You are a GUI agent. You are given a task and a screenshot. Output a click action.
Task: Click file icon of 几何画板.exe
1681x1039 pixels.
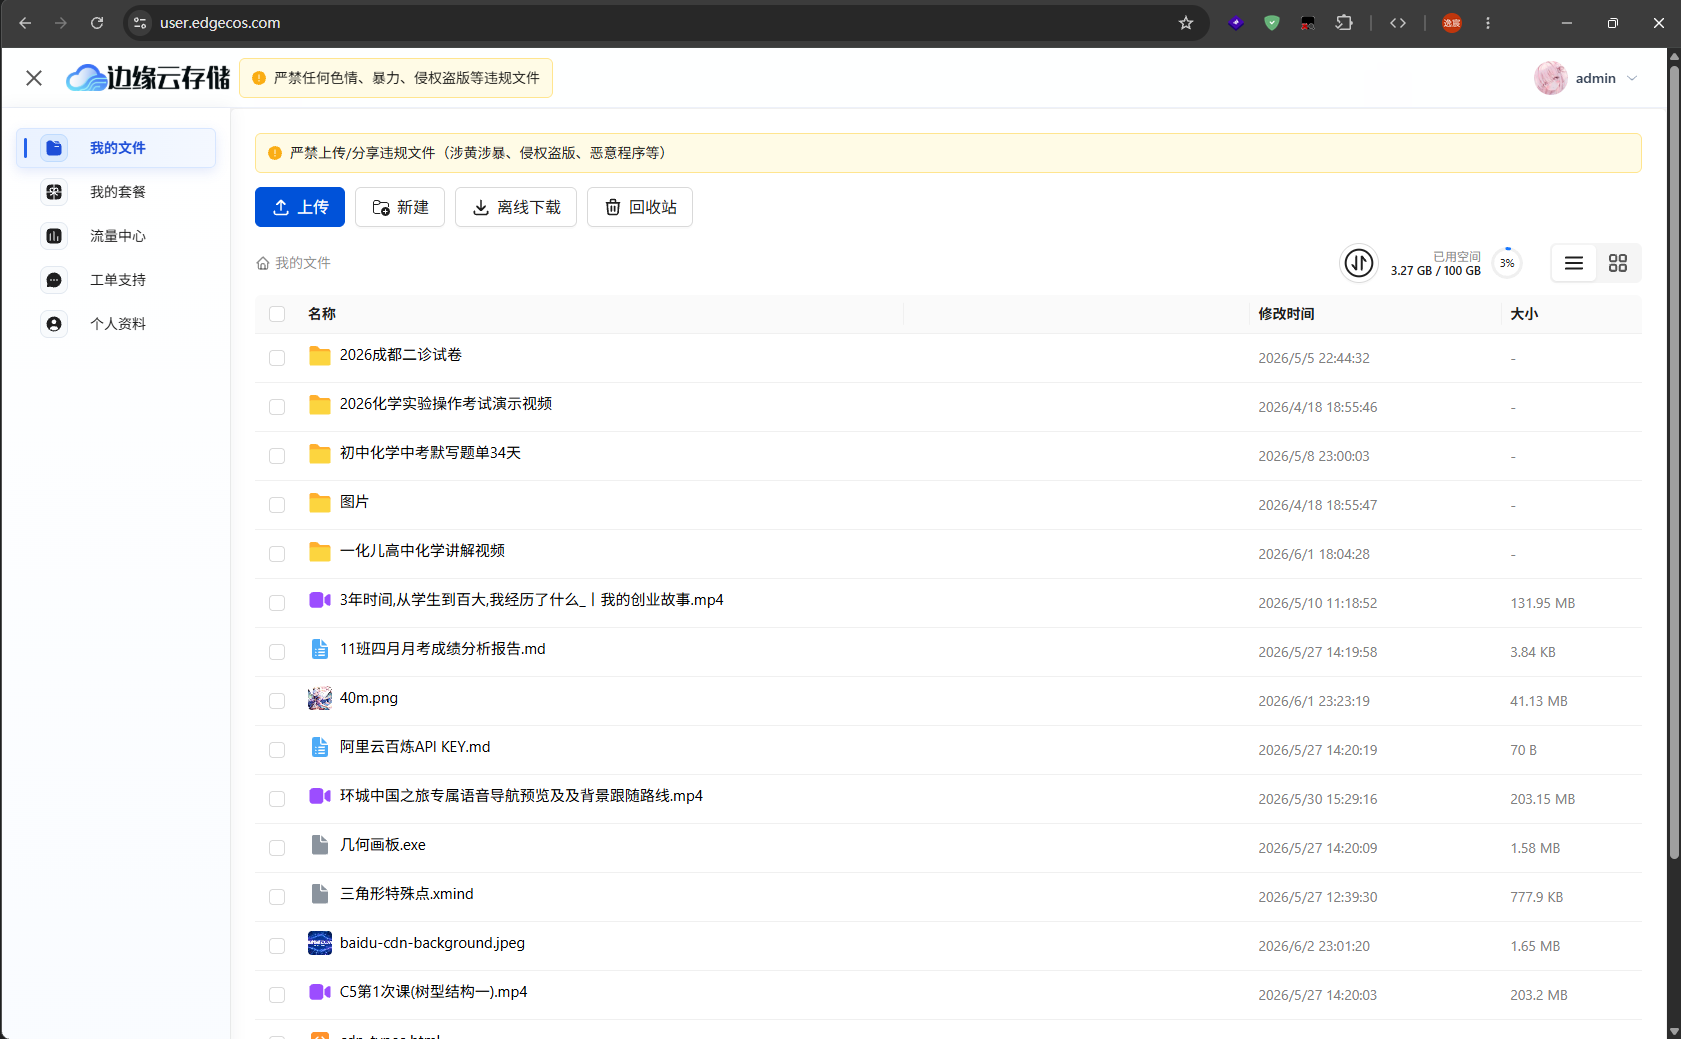point(320,845)
